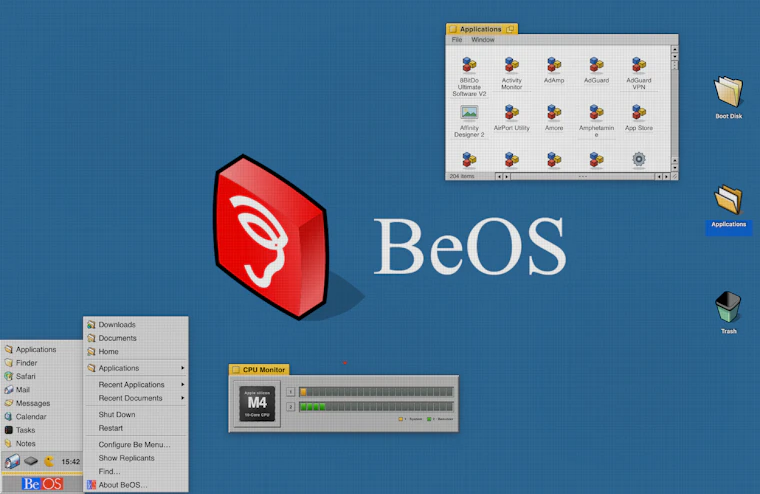Open About BeOS... entry

(136, 485)
